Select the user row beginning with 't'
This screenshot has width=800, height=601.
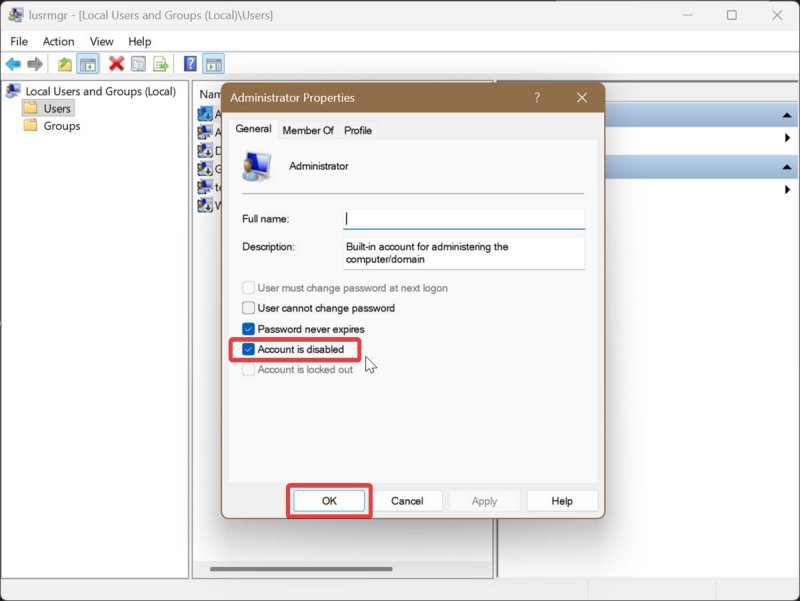click(x=210, y=187)
